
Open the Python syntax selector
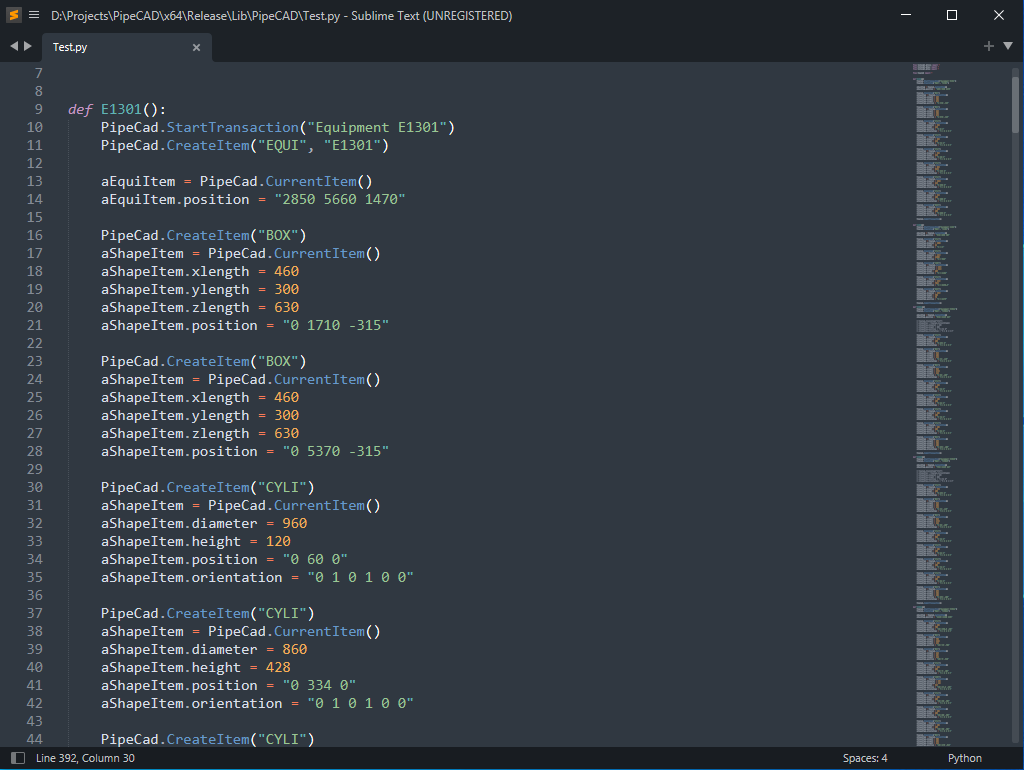click(965, 758)
